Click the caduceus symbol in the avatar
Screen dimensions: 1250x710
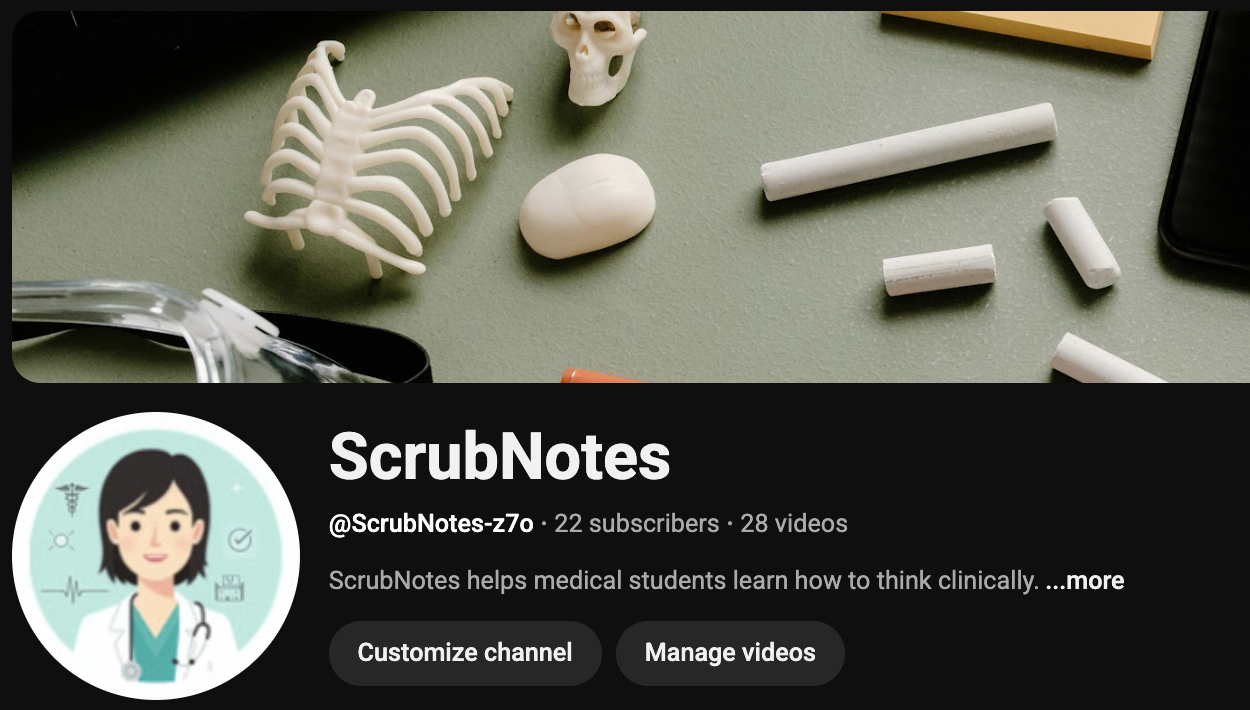point(73,499)
